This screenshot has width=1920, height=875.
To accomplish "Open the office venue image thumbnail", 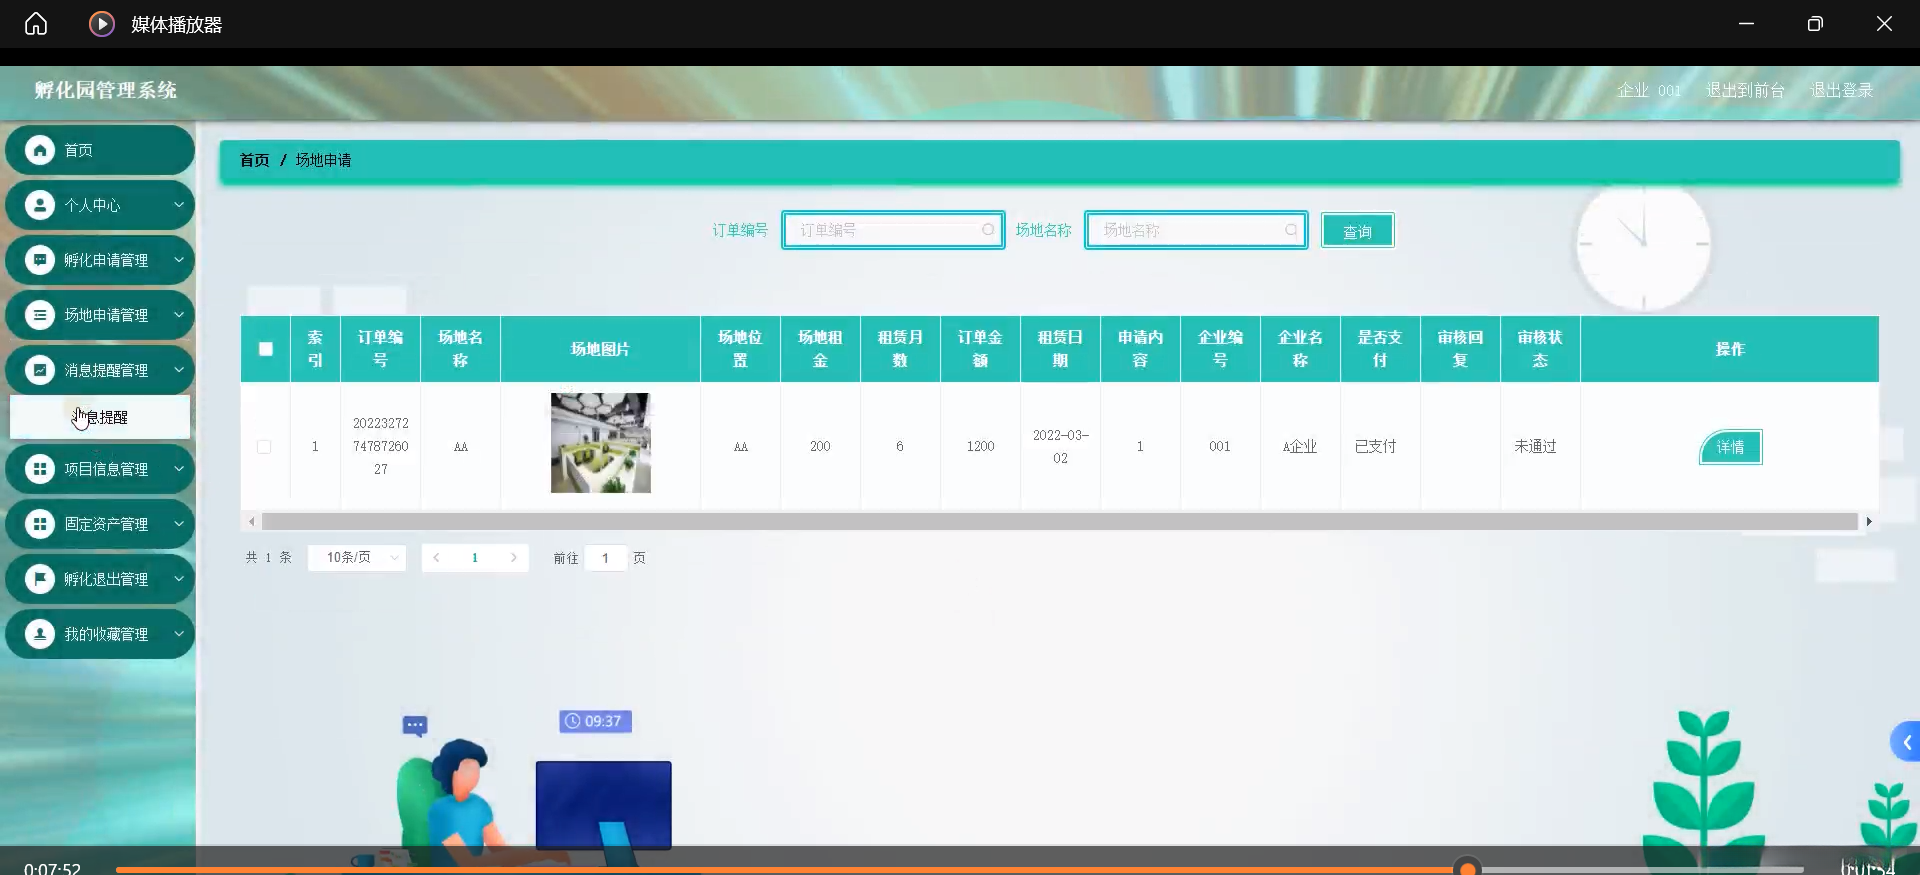I will tap(601, 443).
